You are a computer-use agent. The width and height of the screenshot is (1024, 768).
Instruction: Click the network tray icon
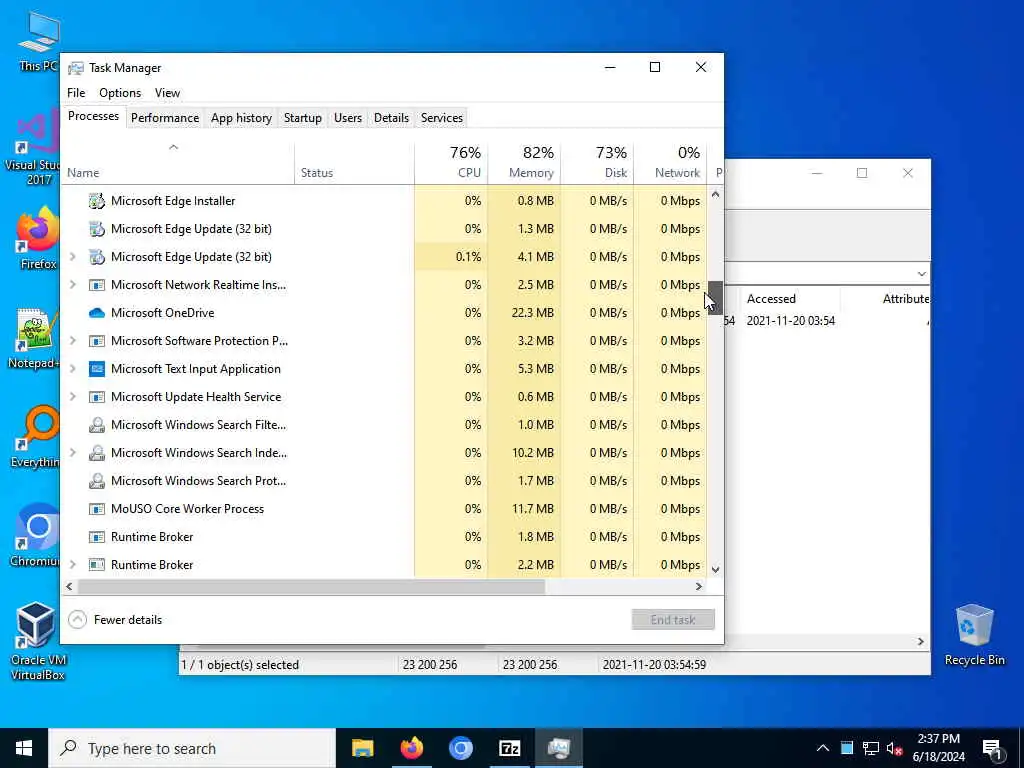coord(871,748)
